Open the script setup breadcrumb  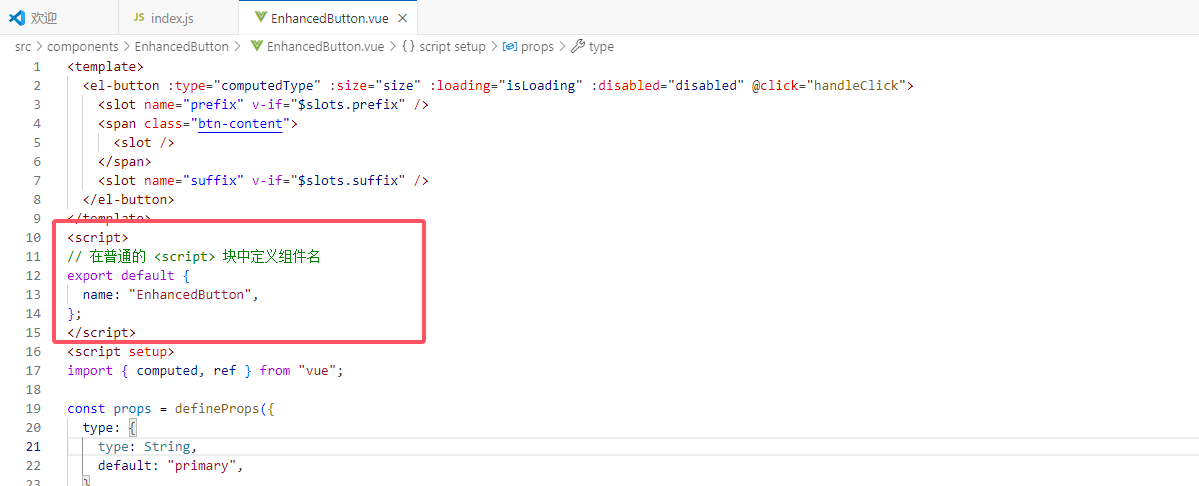453,47
